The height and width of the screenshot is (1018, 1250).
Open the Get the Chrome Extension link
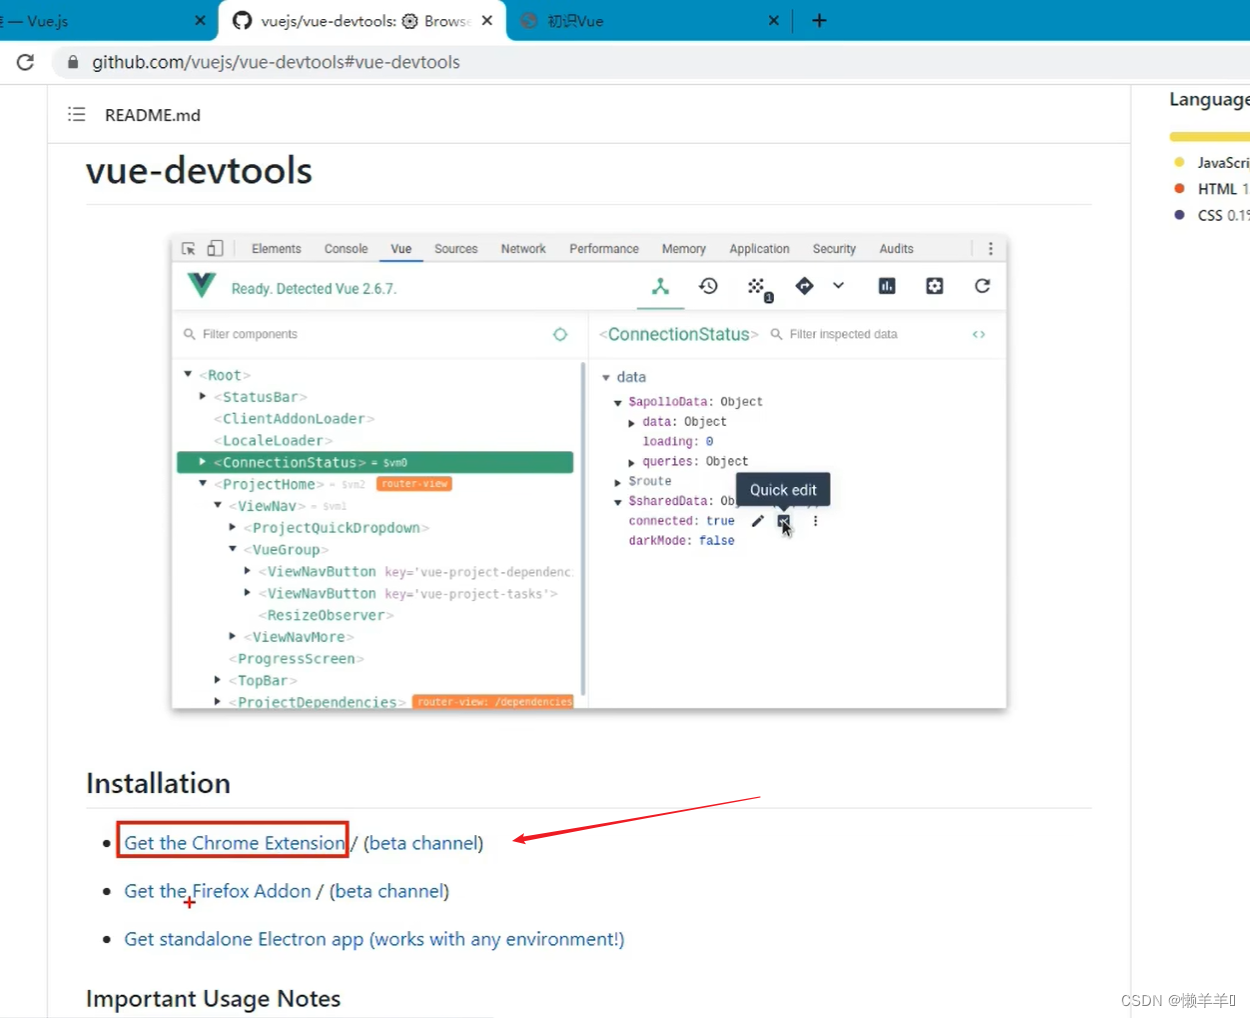click(x=234, y=843)
